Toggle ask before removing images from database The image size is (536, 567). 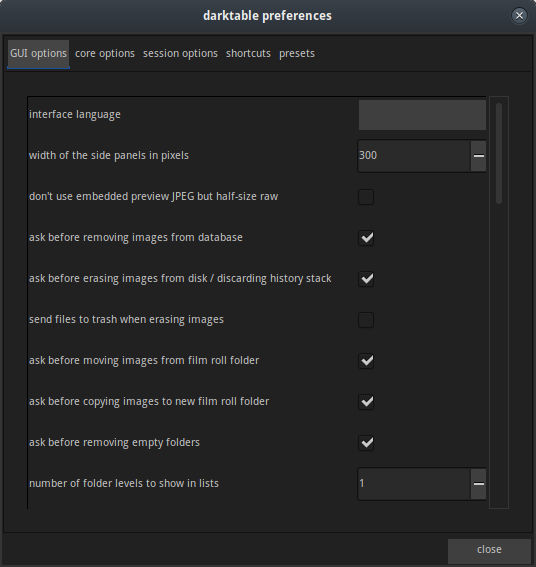pyautogui.click(x=366, y=238)
